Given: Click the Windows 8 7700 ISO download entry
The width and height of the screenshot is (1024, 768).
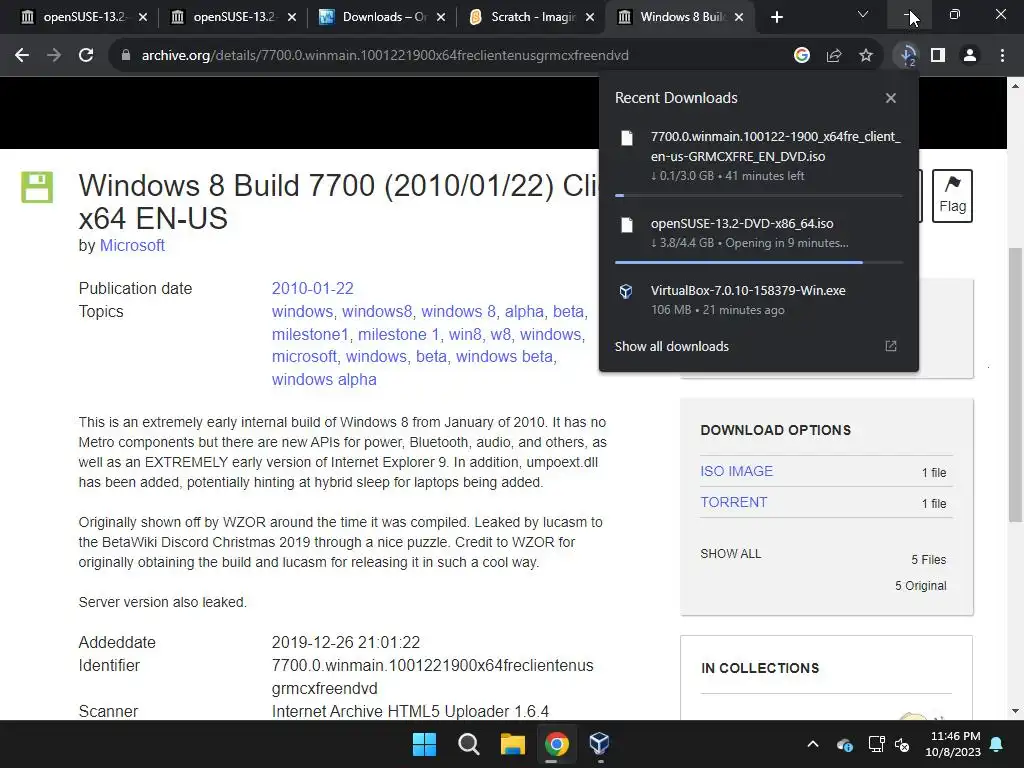Looking at the screenshot, I should (x=759, y=157).
